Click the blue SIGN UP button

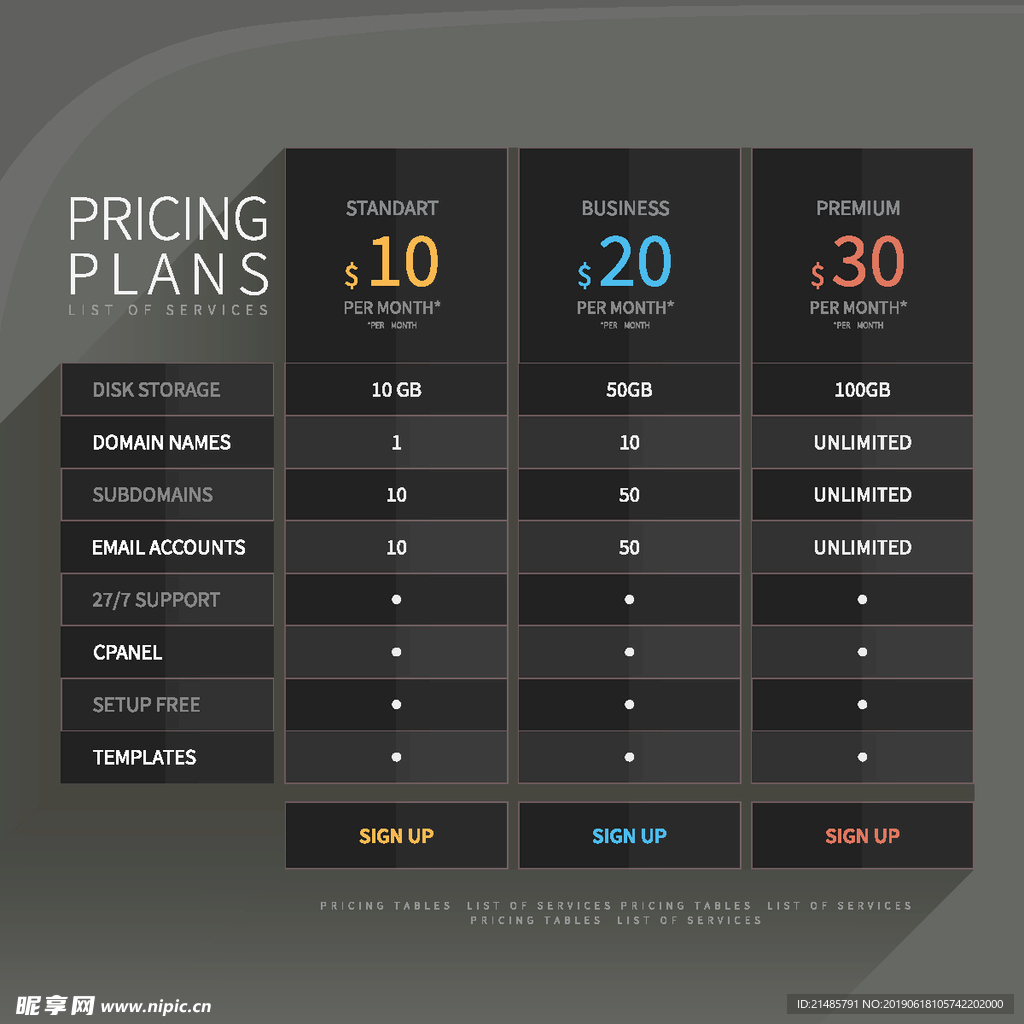click(629, 836)
